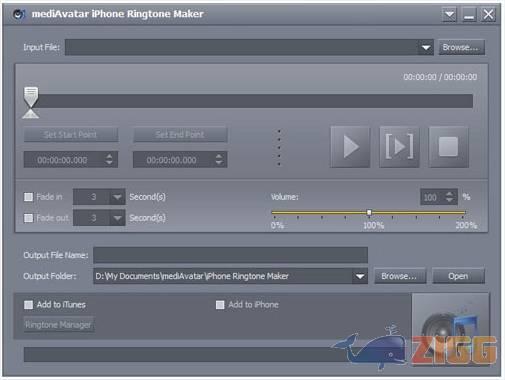The image size is (505, 380).
Task: Open the Fade out seconds dropdown
Action: pos(117,218)
